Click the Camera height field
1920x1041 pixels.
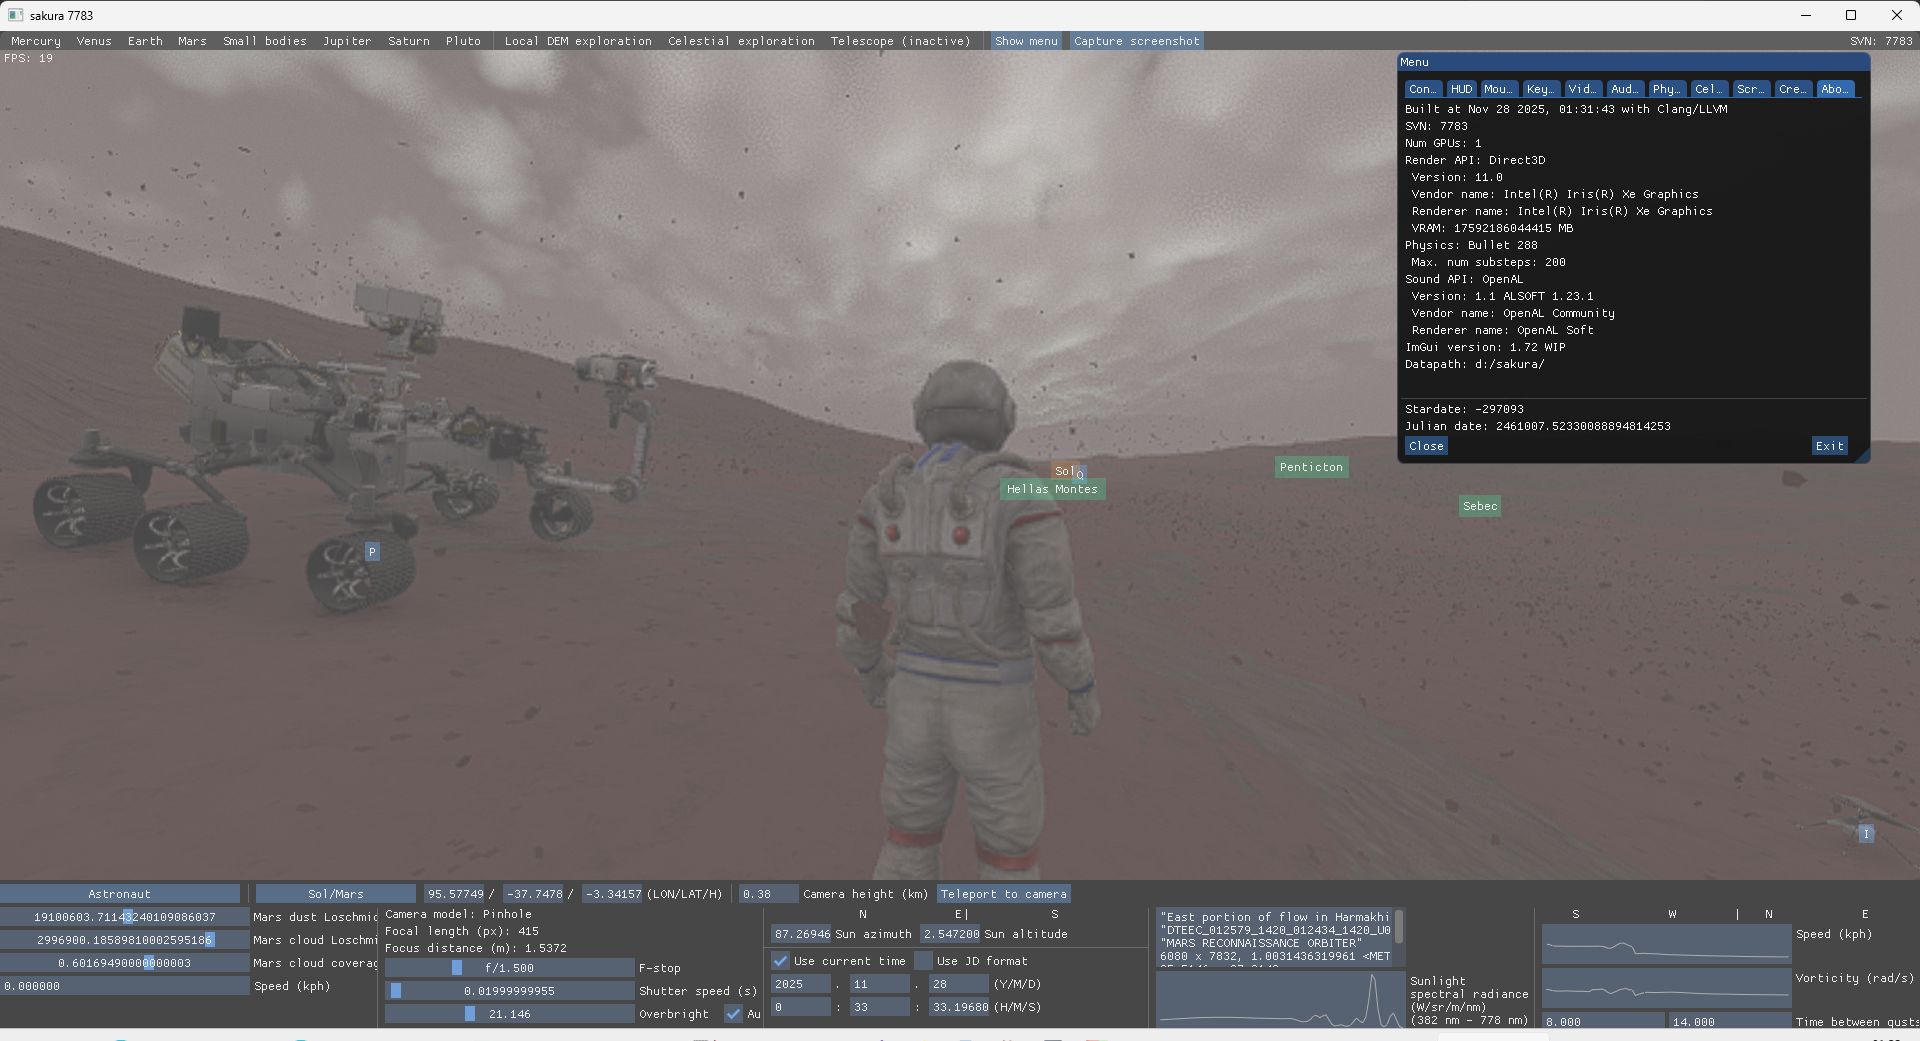tap(768, 894)
